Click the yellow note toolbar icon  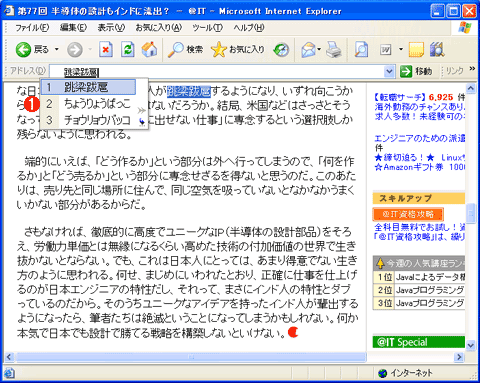coord(416,50)
